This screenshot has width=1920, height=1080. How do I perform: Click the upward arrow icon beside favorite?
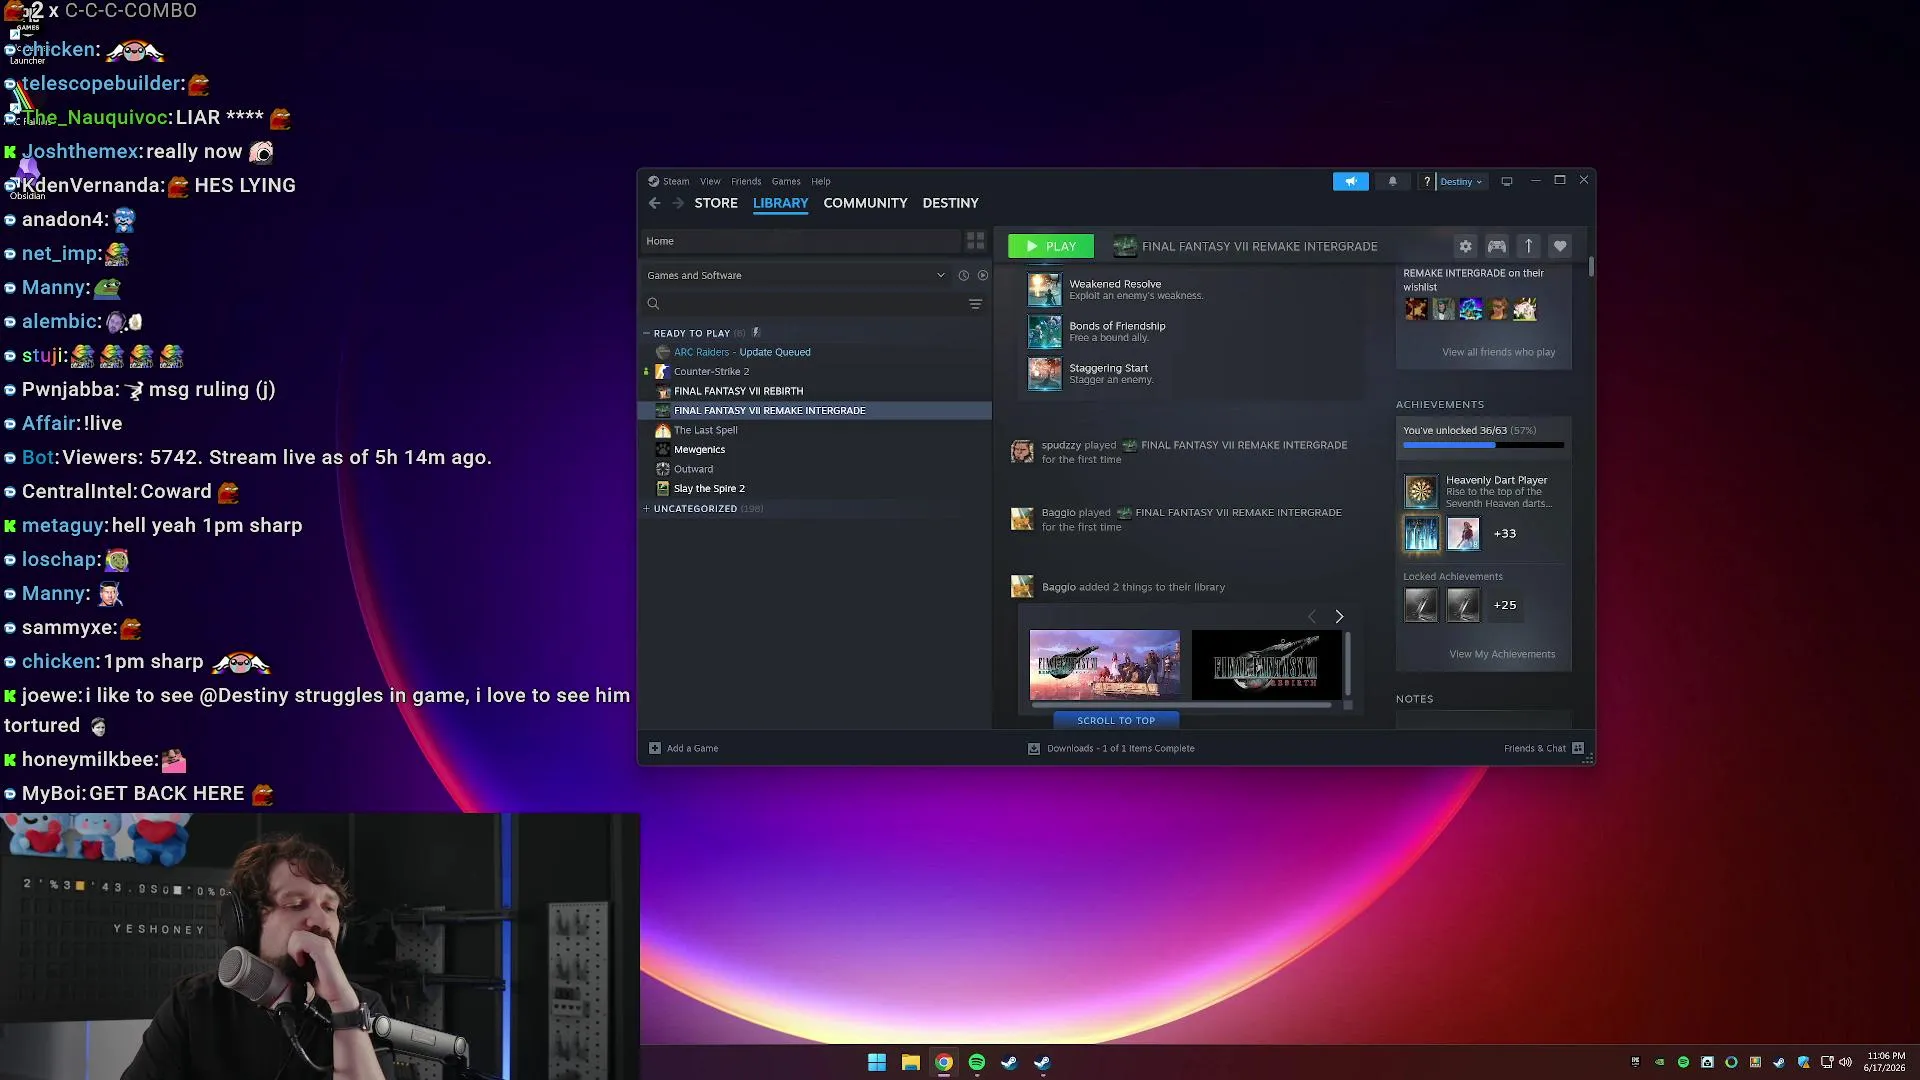(x=1528, y=246)
